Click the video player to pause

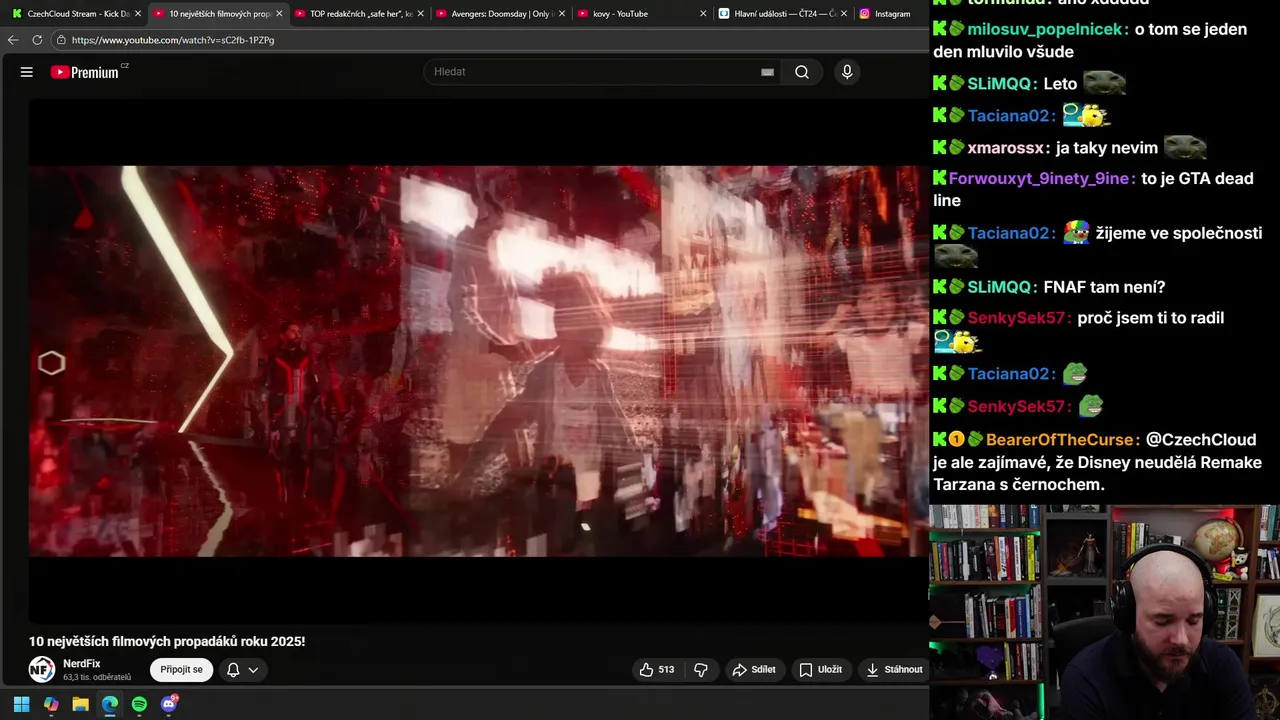click(478, 361)
